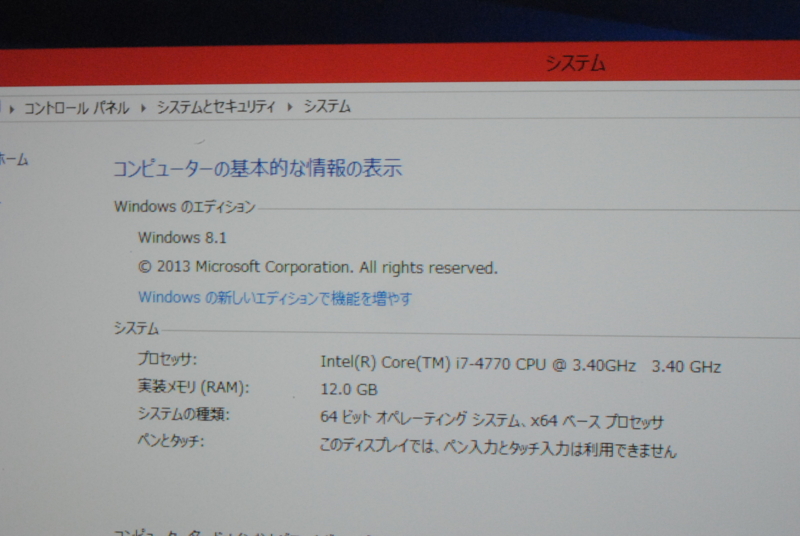Open the システムとセキュリティ breadcrumb
The width and height of the screenshot is (800, 536).
click(216, 107)
